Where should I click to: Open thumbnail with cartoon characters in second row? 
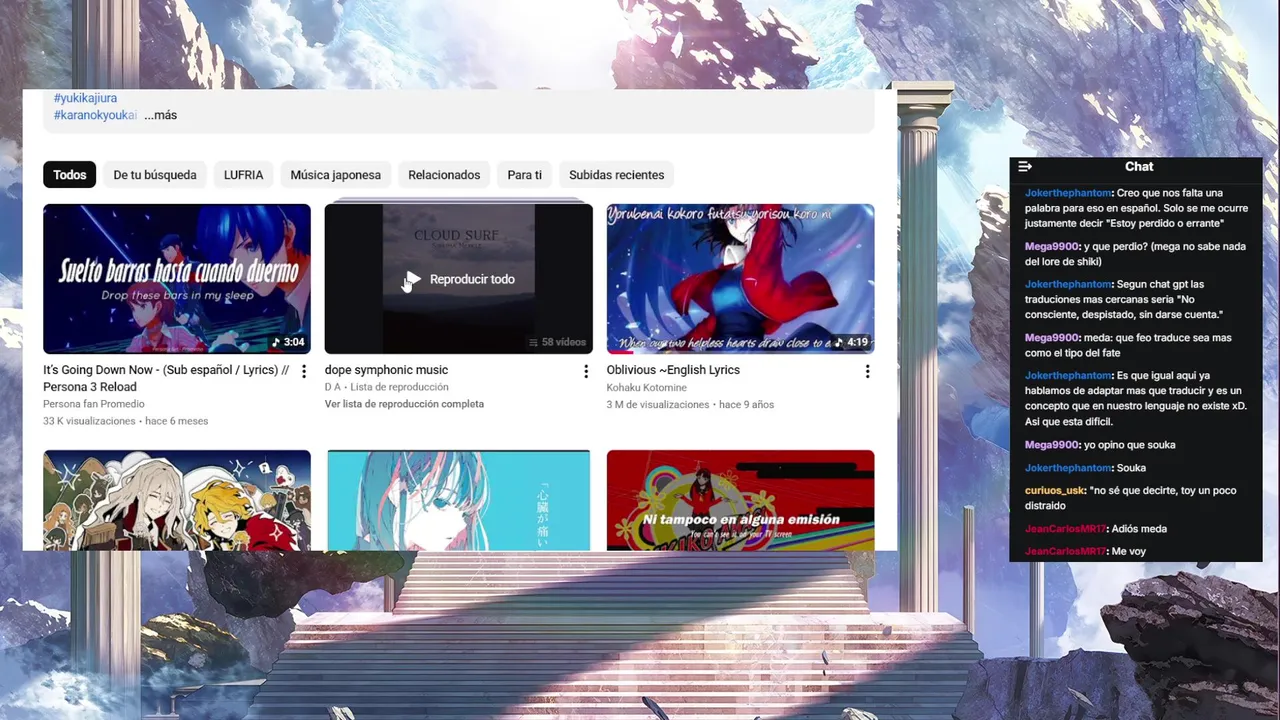pyautogui.click(x=177, y=500)
